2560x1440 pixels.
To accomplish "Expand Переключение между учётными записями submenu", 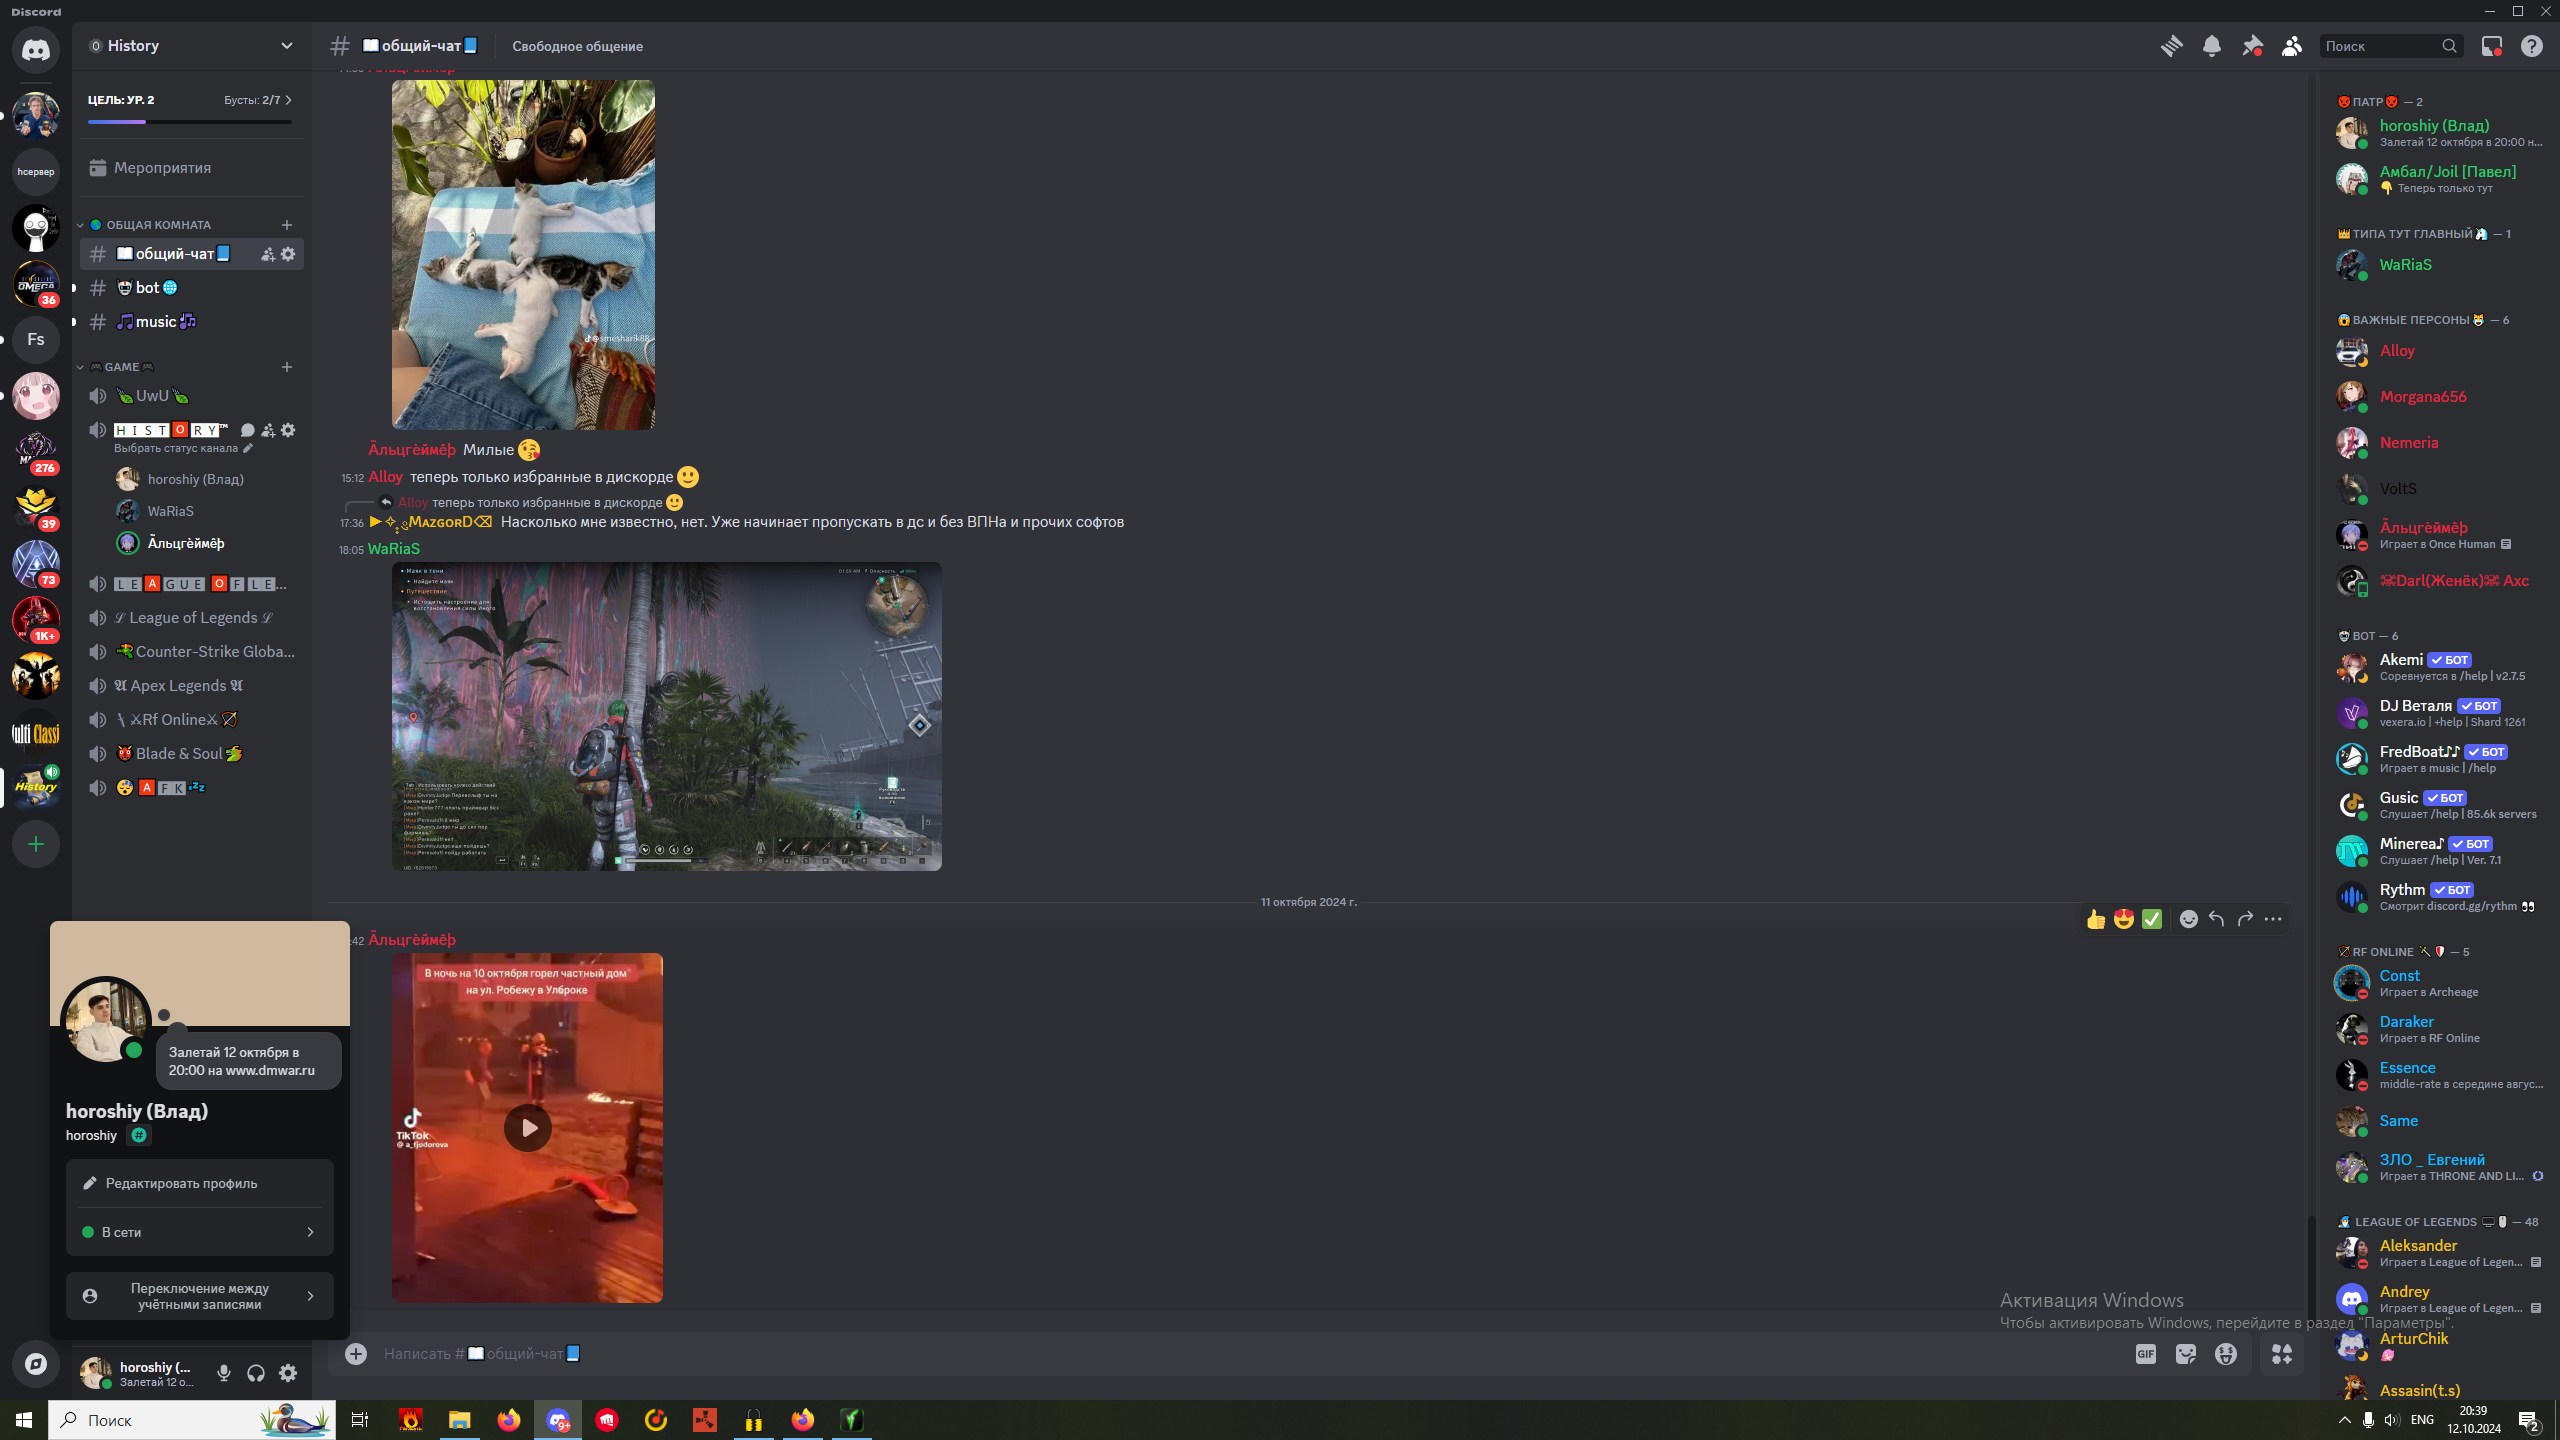I will click(200, 1296).
